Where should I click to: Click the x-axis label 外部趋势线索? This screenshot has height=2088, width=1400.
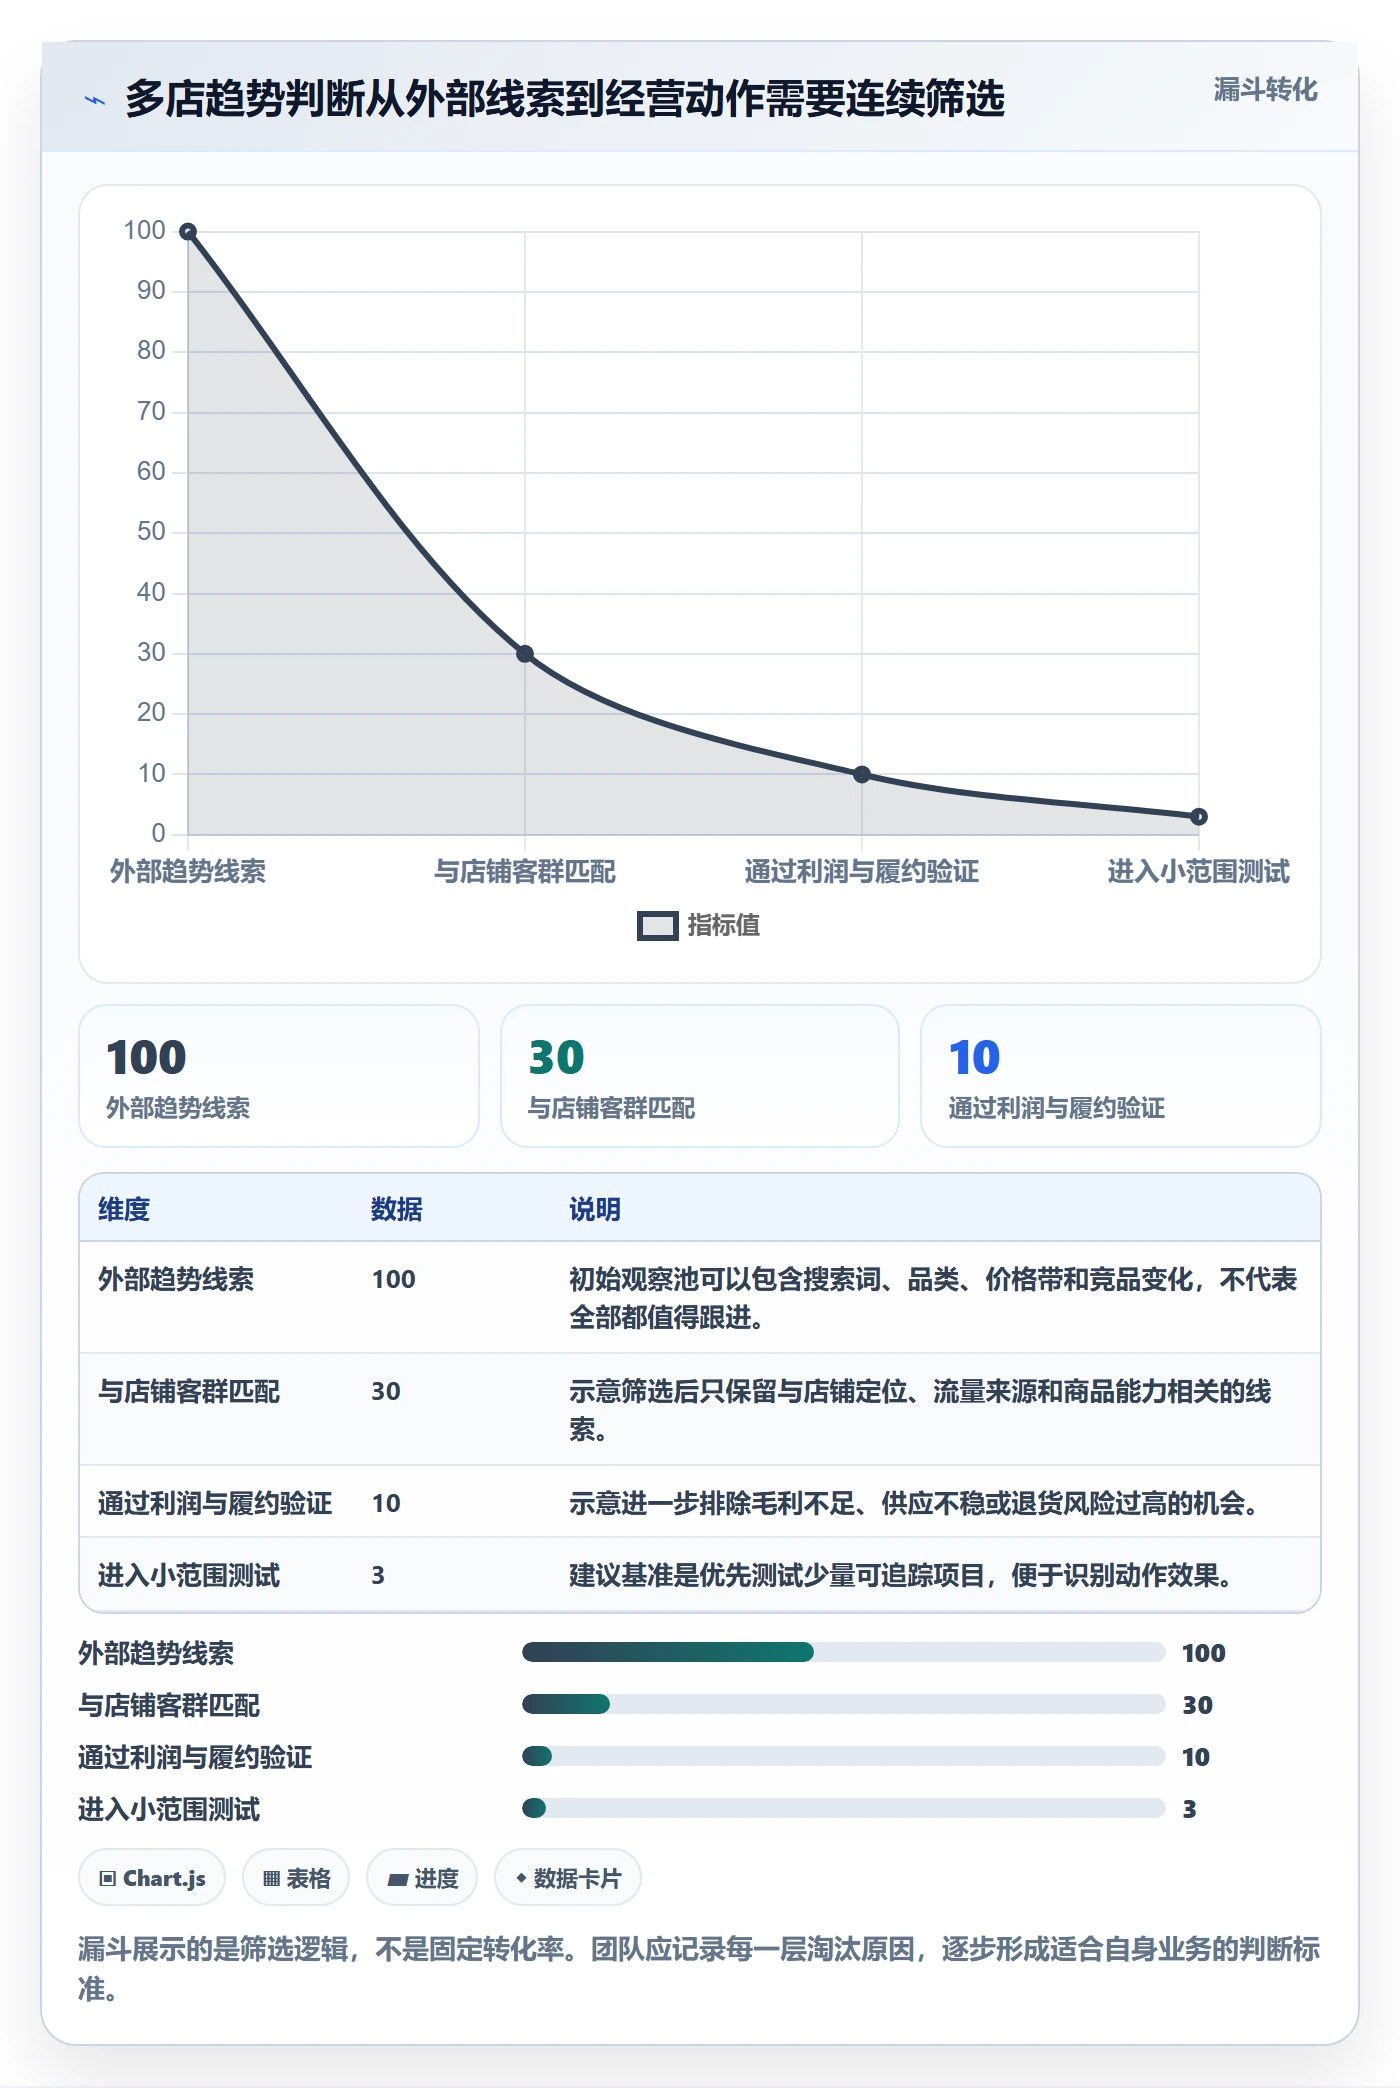point(188,872)
